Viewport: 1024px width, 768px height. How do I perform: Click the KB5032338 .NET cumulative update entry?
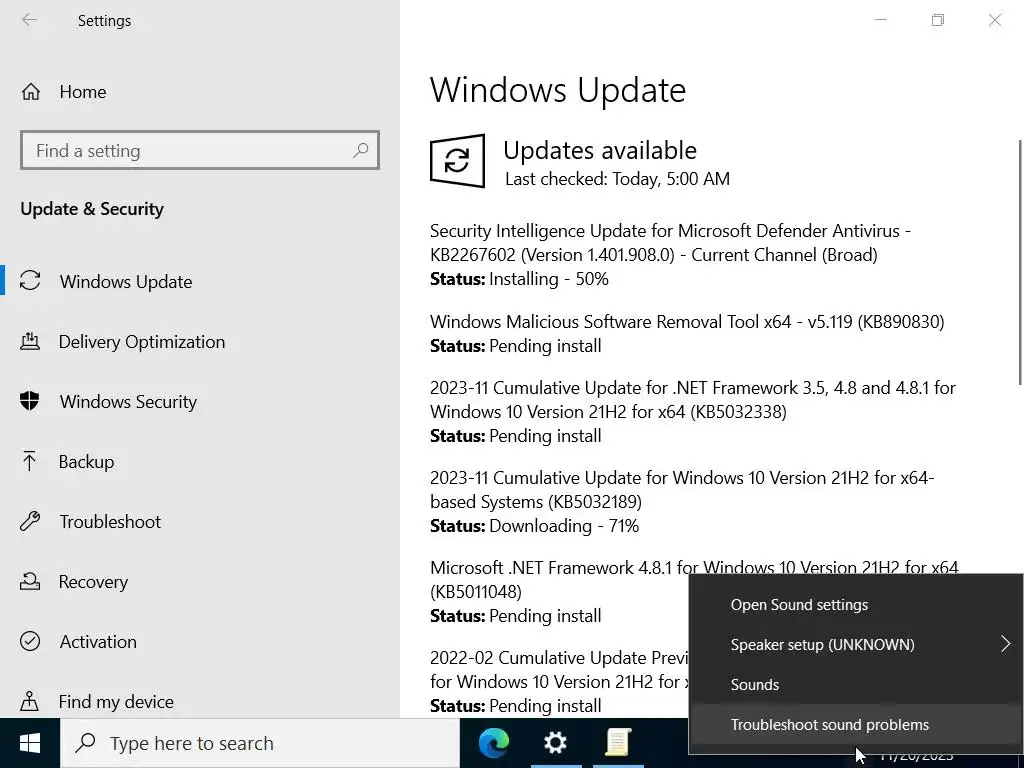[693, 400]
